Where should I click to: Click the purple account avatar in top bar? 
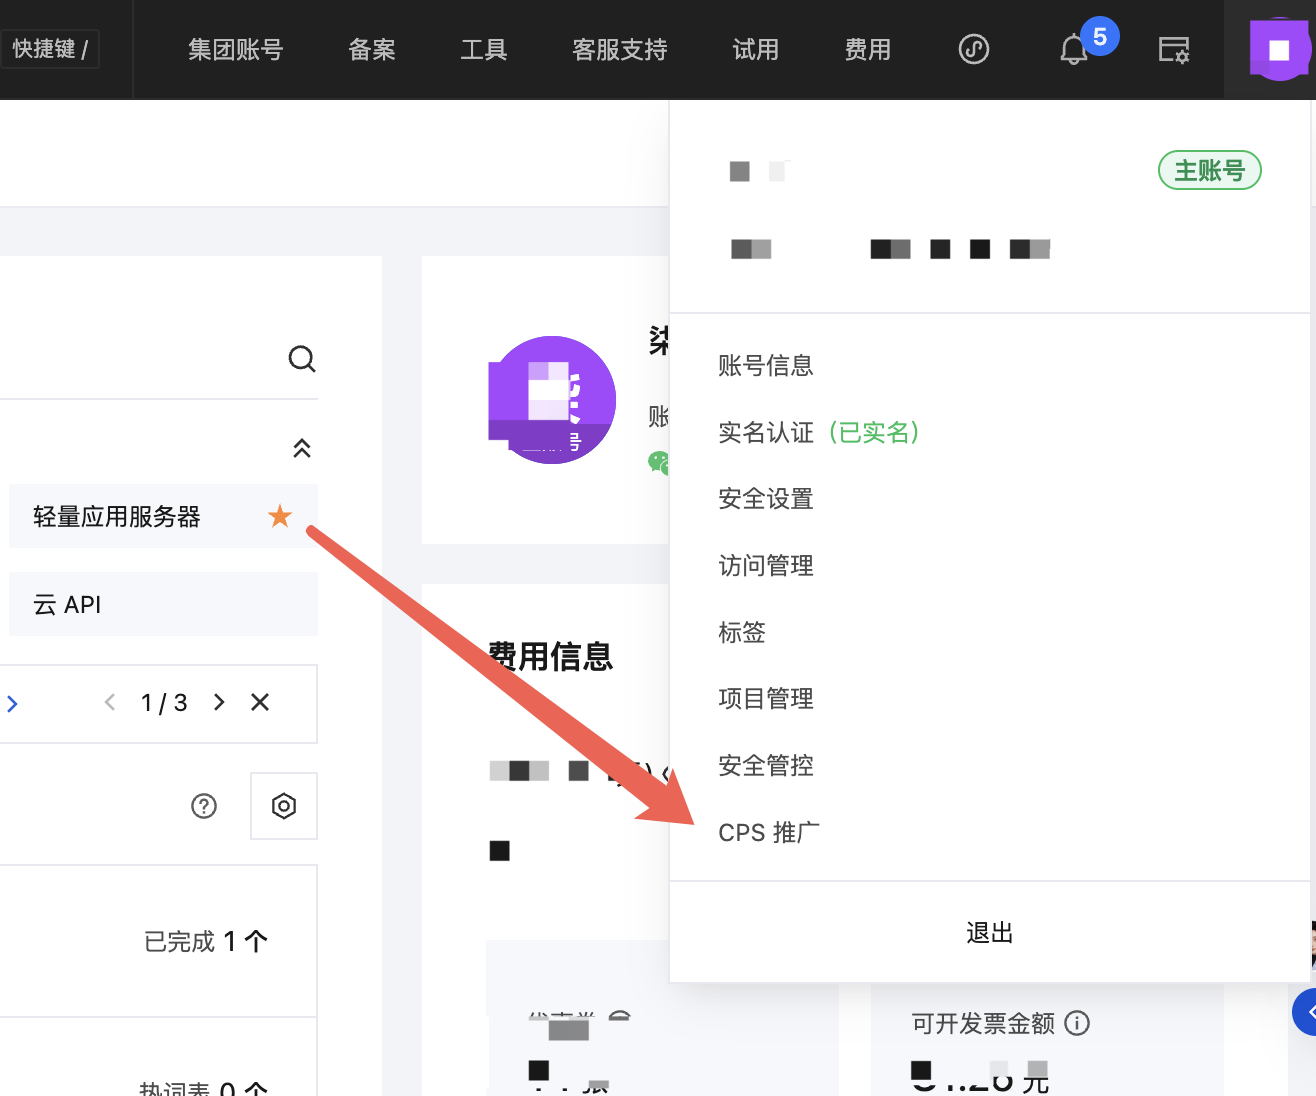[1279, 50]
